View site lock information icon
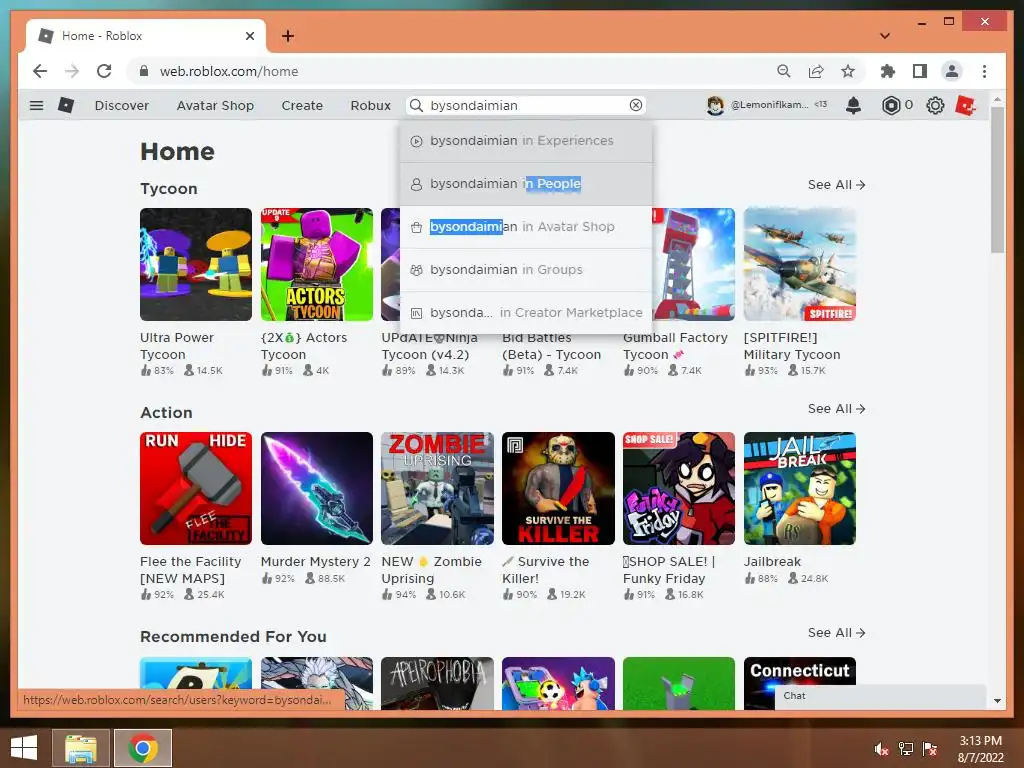1024x768 pixels. pos(144,71)
